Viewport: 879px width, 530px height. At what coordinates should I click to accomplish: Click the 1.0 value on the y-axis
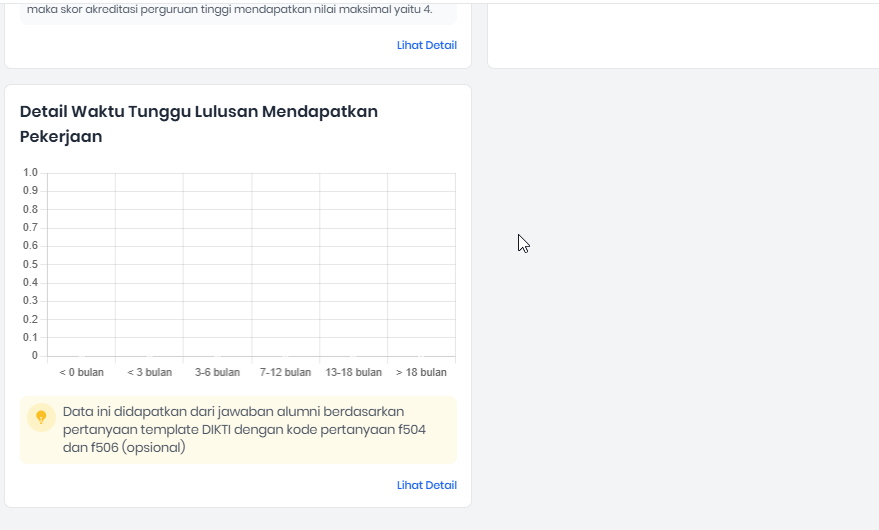[x=30, y=173]
